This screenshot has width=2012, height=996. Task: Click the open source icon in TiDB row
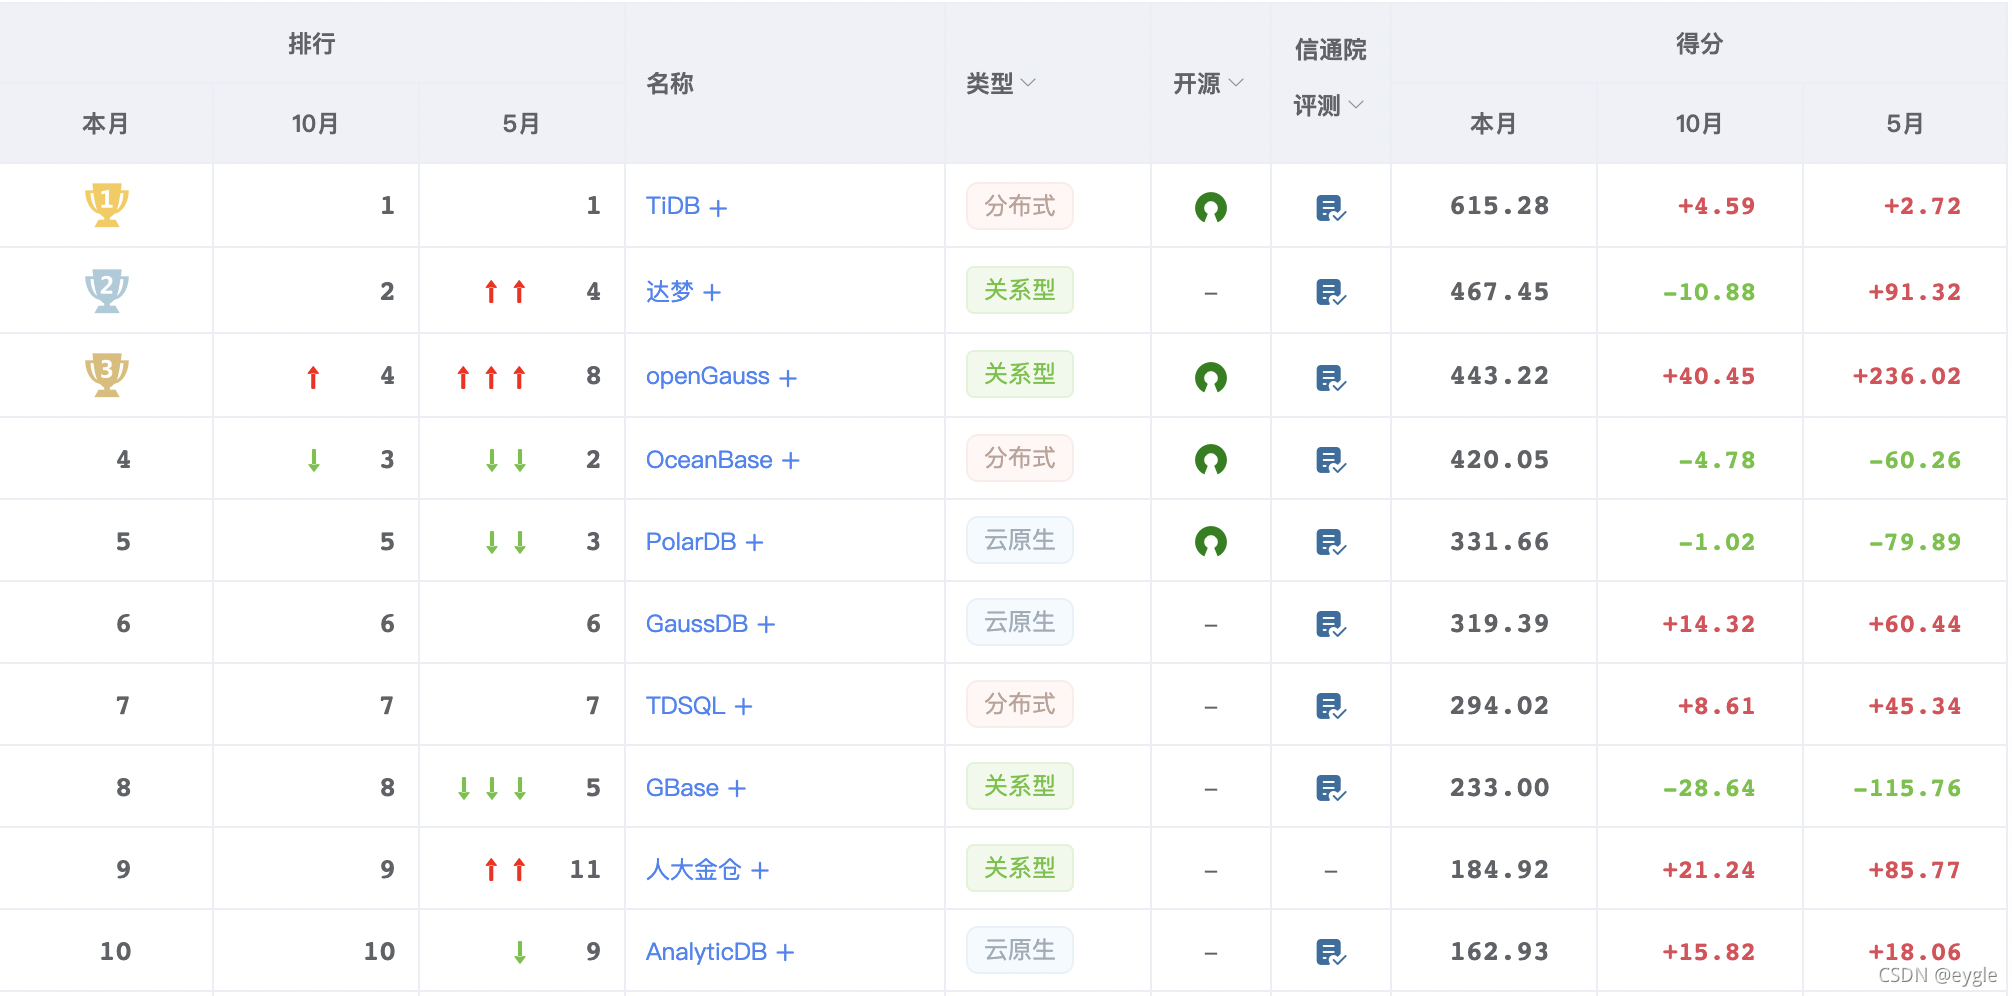point(1210,207)
